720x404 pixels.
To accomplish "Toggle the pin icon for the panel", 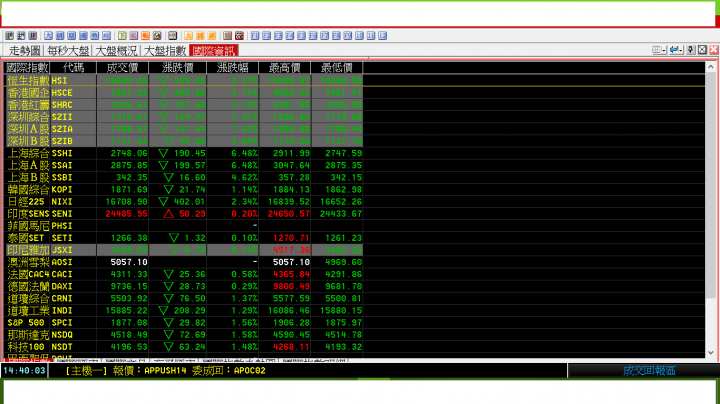I will (691, 50).
